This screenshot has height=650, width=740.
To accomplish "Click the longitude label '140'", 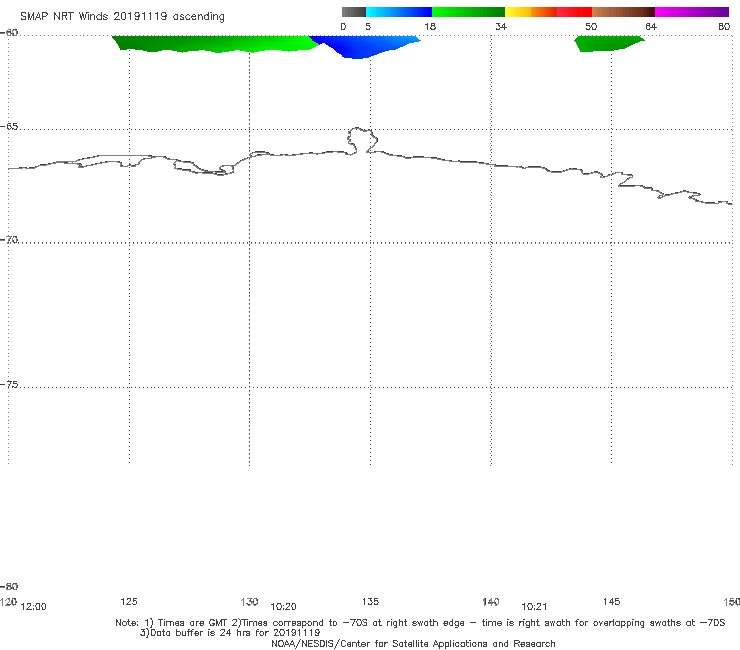I will pyautogui.click(x=491, y=601).
